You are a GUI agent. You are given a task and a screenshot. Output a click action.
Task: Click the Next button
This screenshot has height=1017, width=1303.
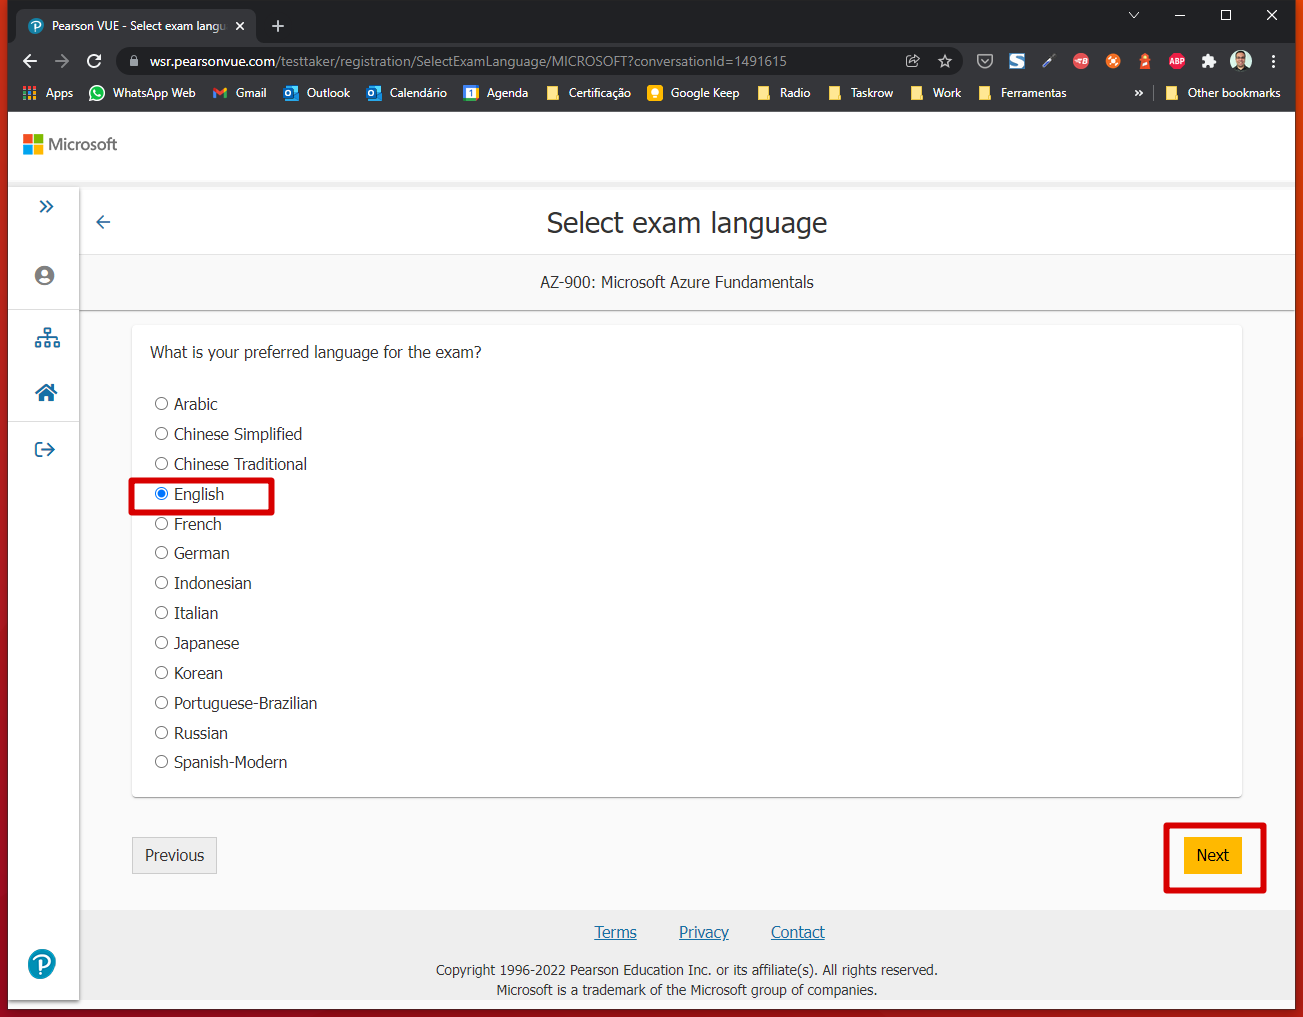pyautogui.click(x=1213, y=855)
